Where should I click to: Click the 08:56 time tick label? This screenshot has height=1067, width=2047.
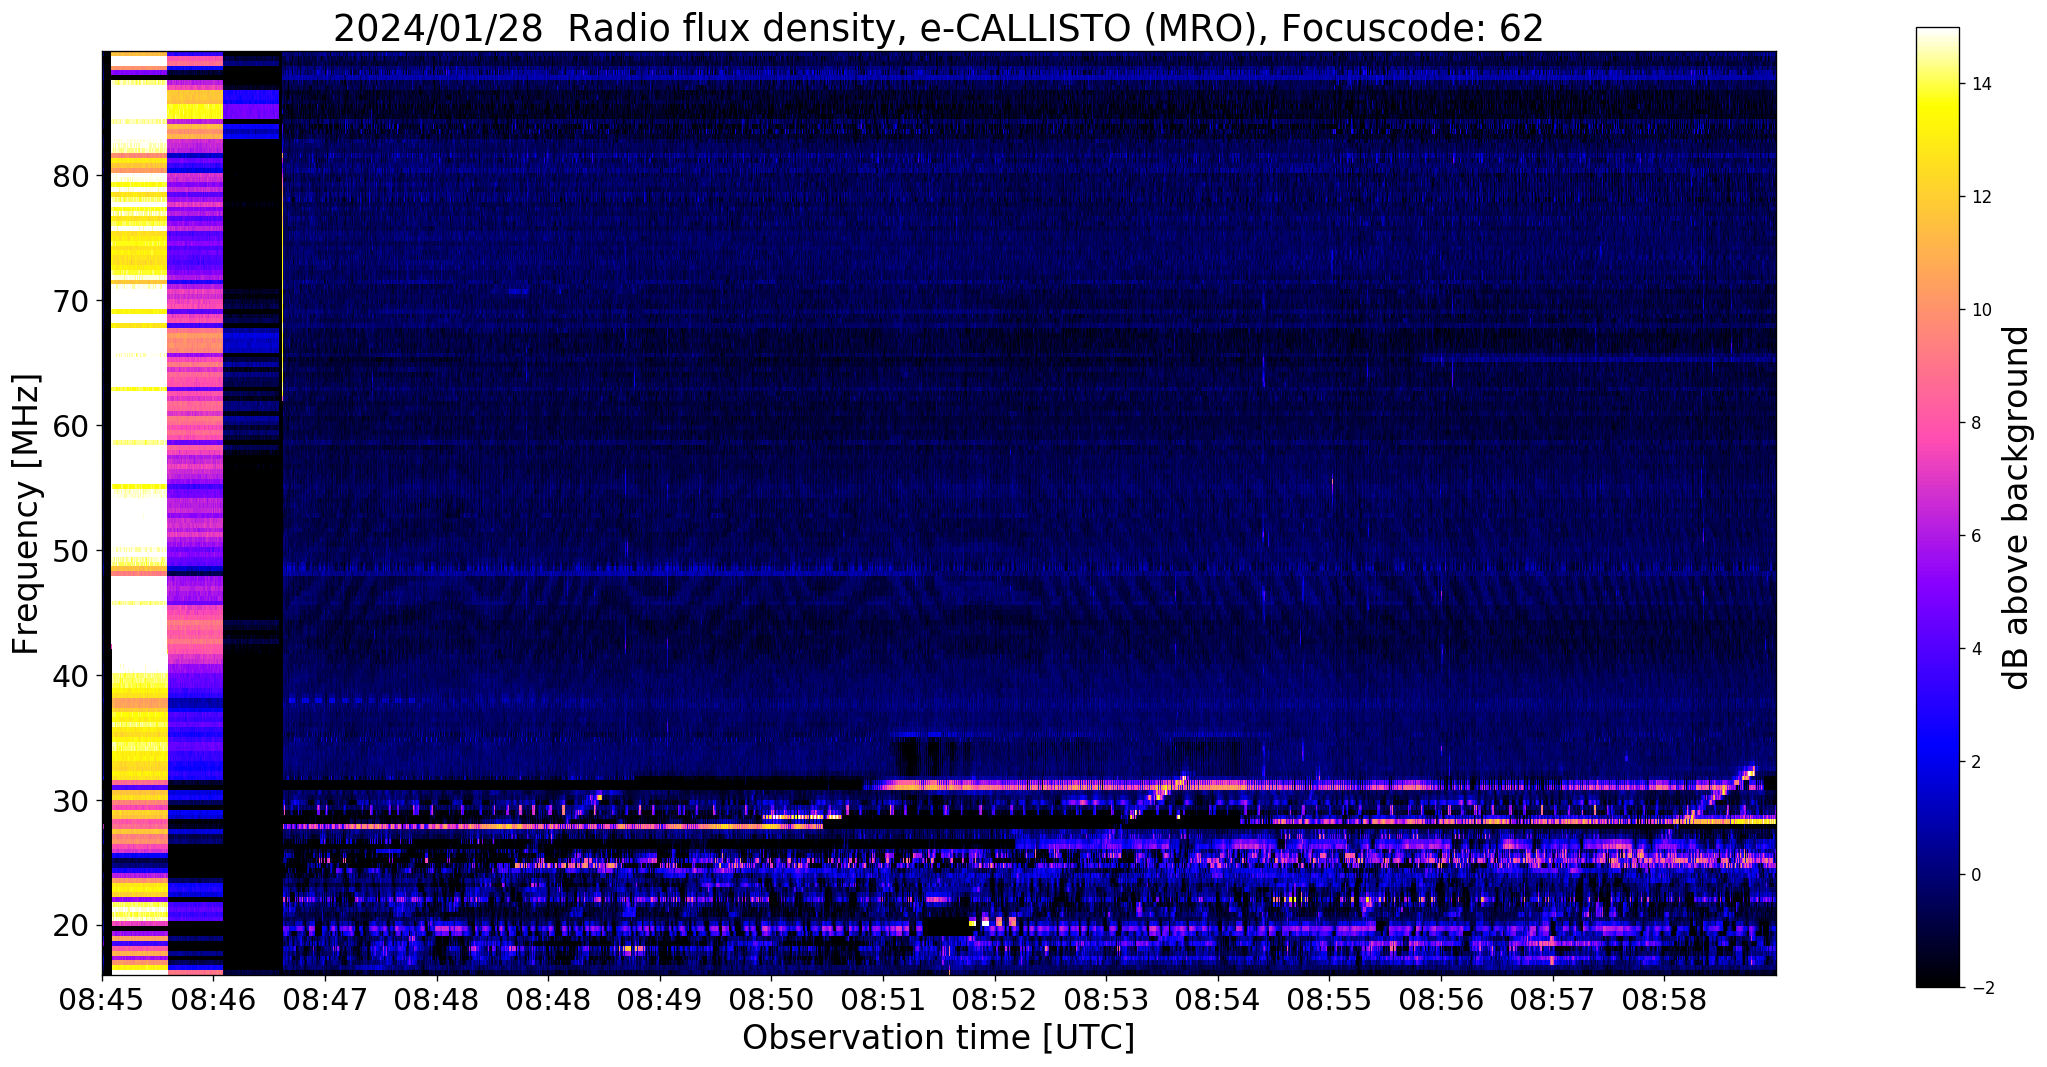coord(1441,999)
